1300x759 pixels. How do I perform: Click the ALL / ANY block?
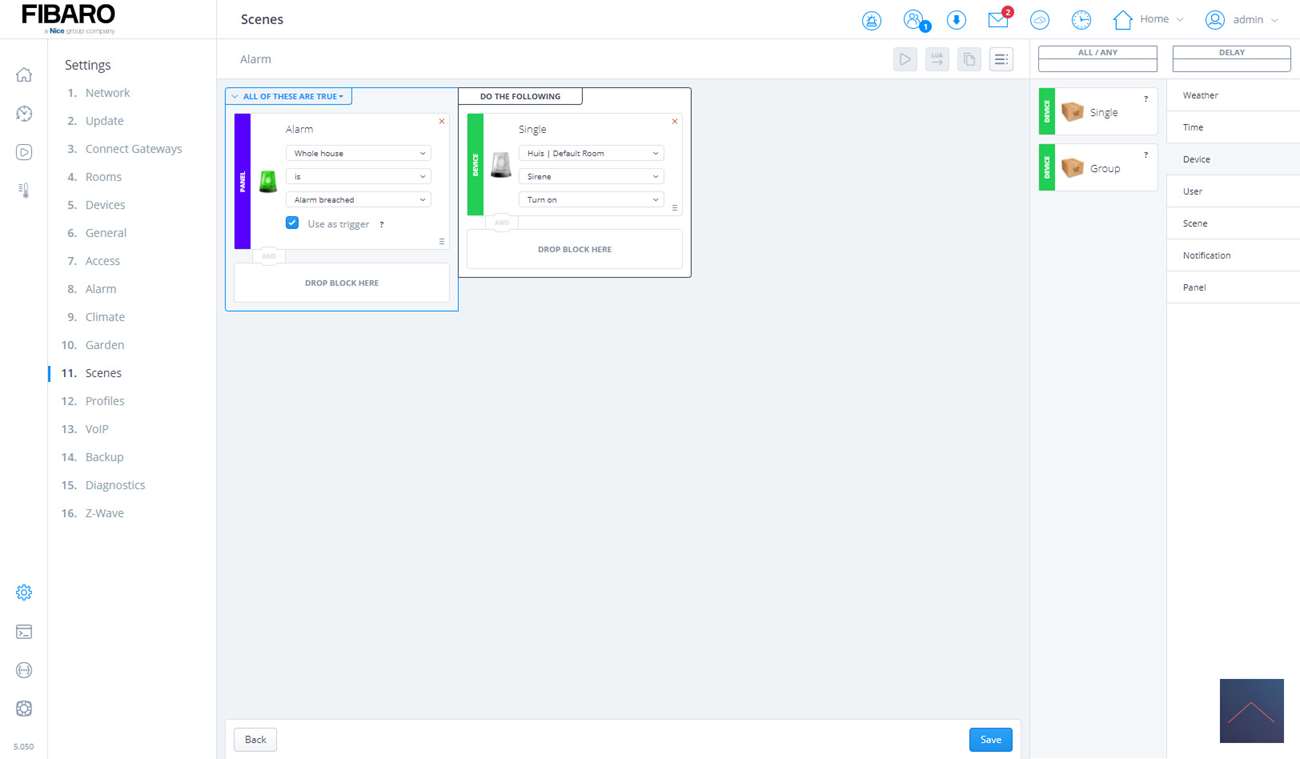1098,59
